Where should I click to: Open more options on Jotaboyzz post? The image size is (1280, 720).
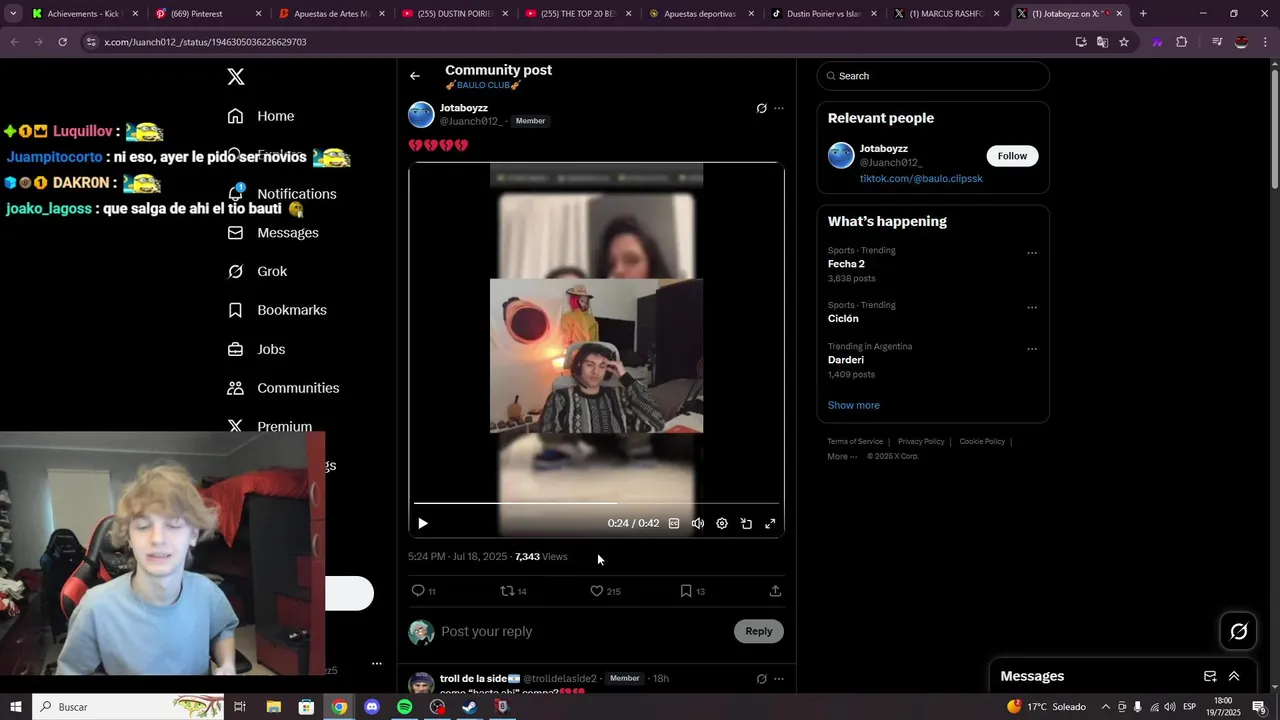click(x=779, y=108)
